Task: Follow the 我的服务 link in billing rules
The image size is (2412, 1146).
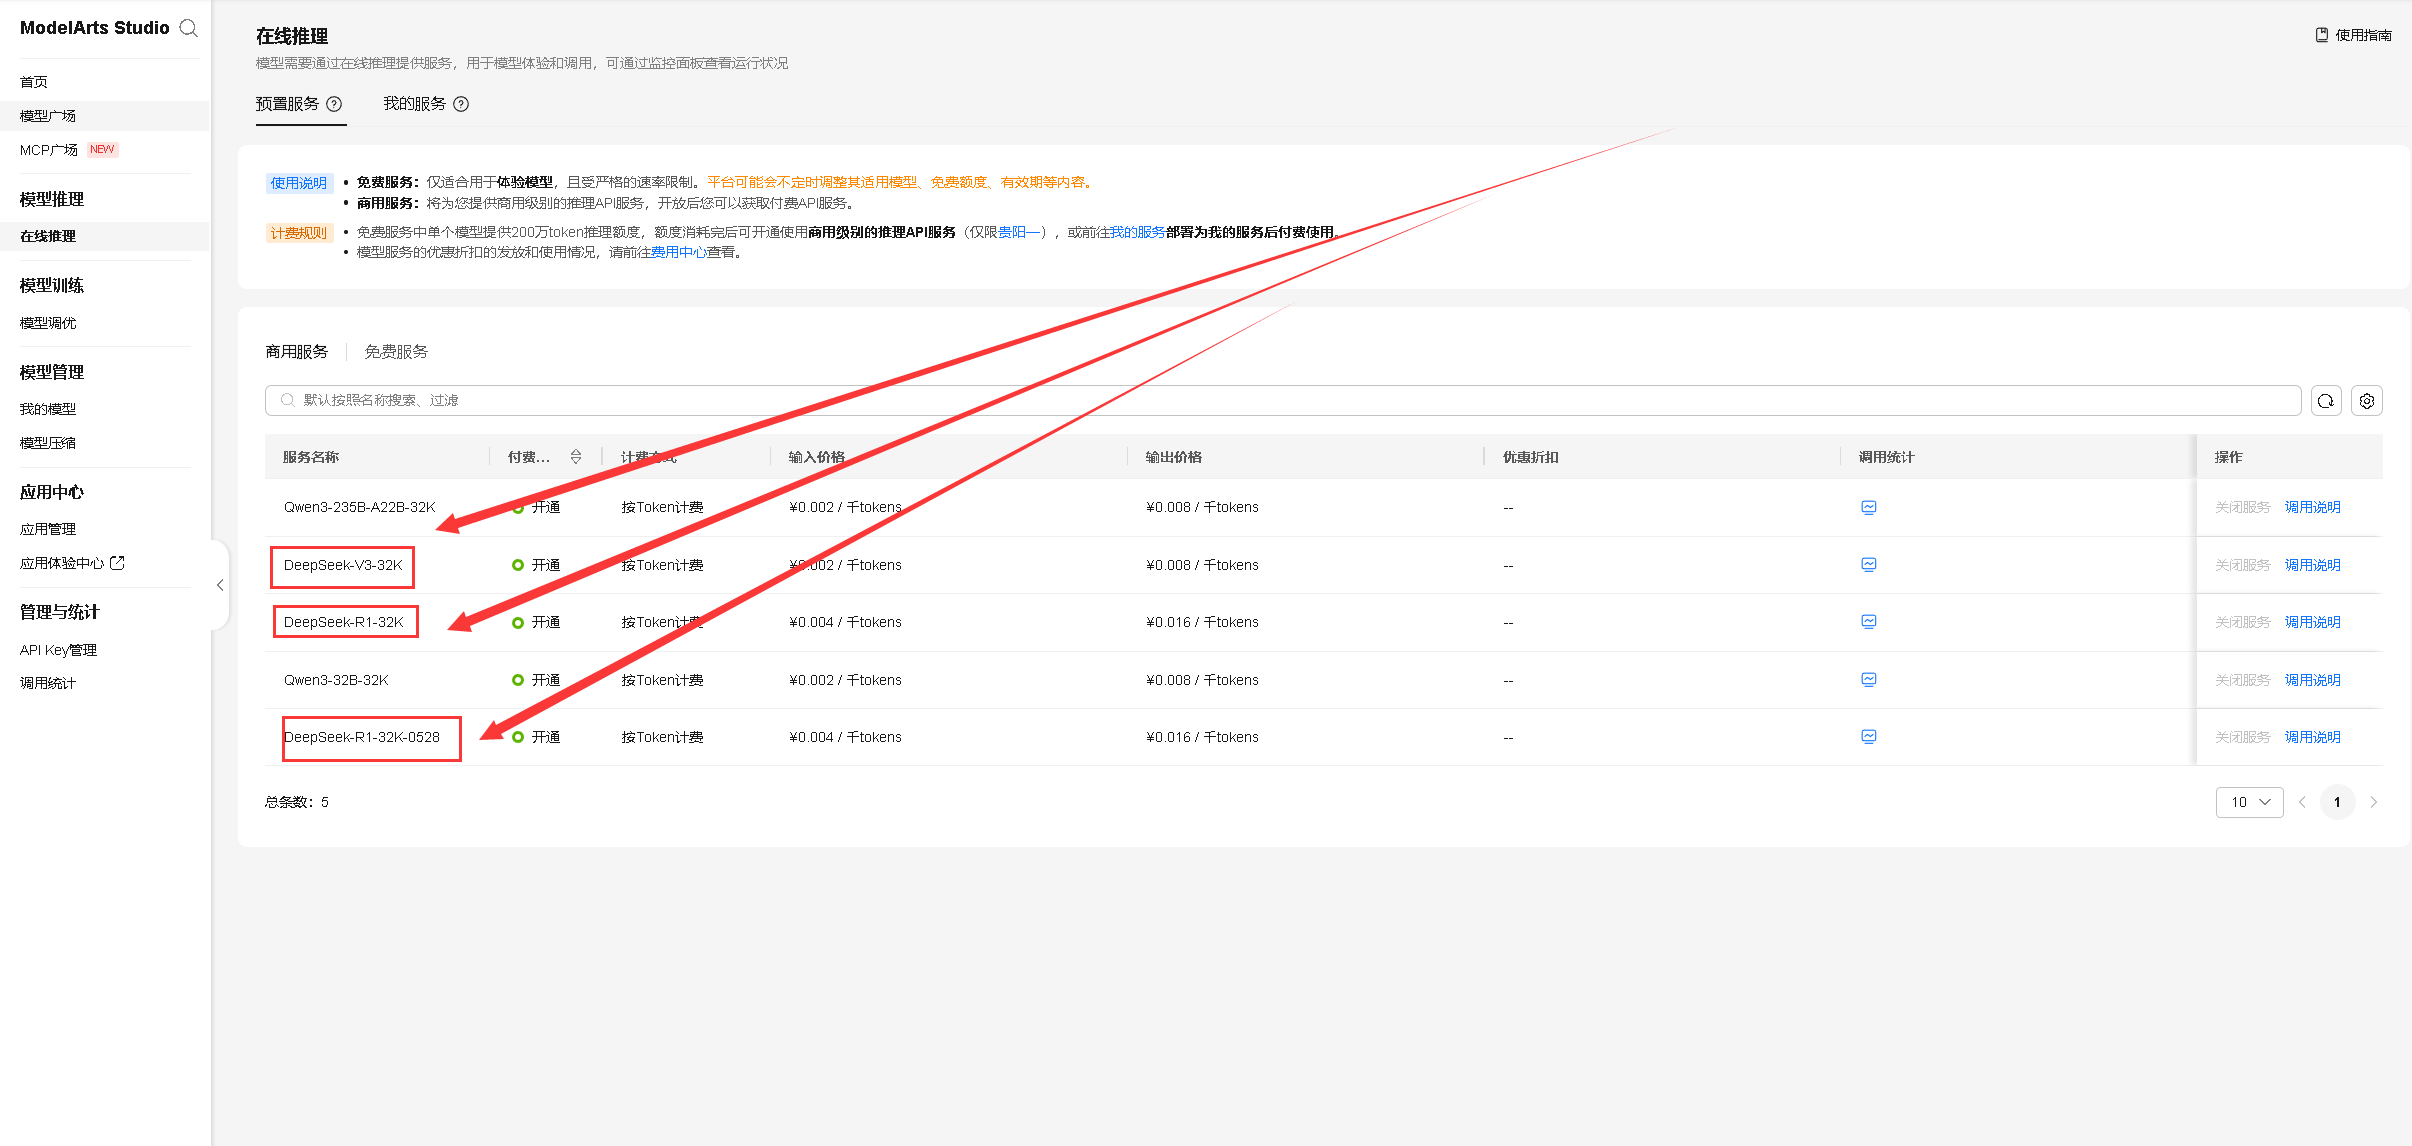Action: pos(1137,232)
